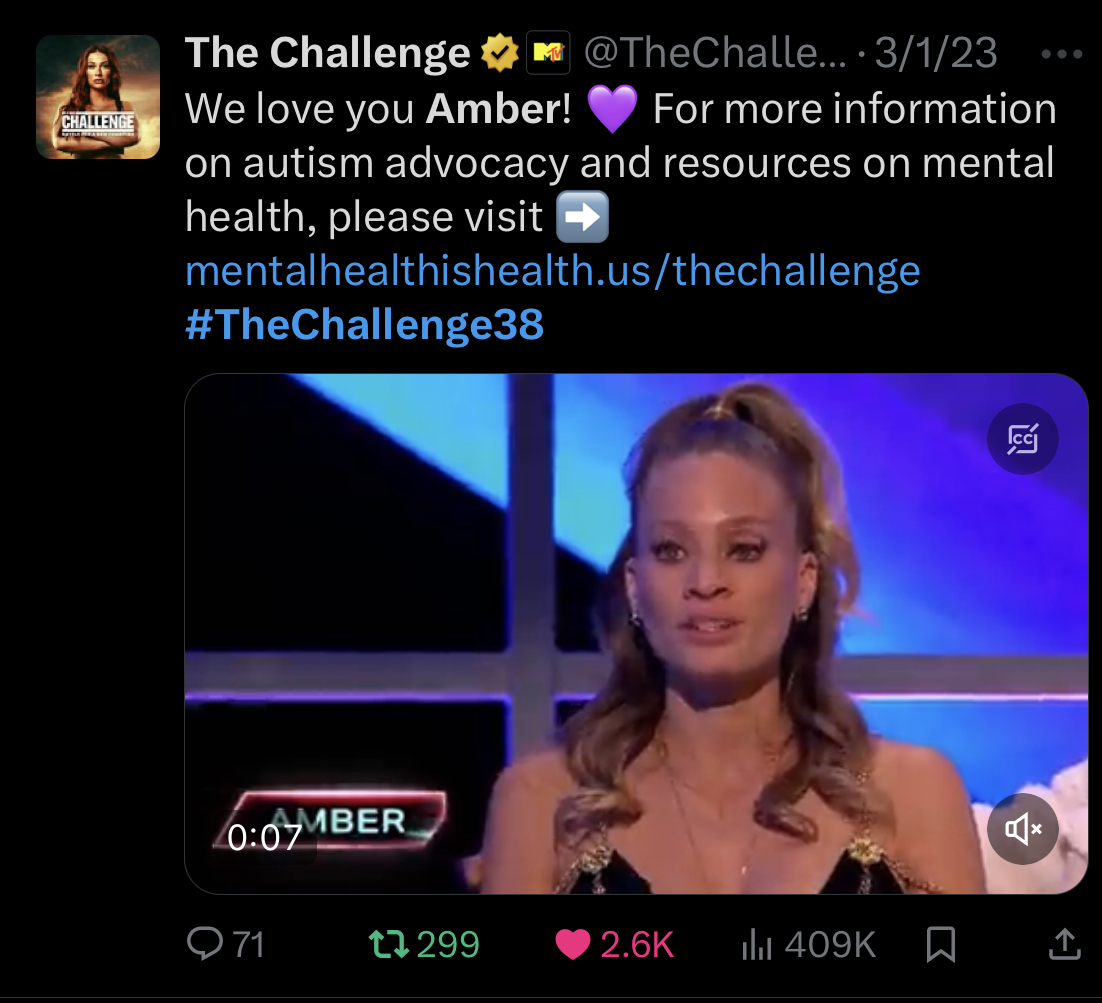View analytics via the 409K bar-chart icon

[x=757, y=944]
